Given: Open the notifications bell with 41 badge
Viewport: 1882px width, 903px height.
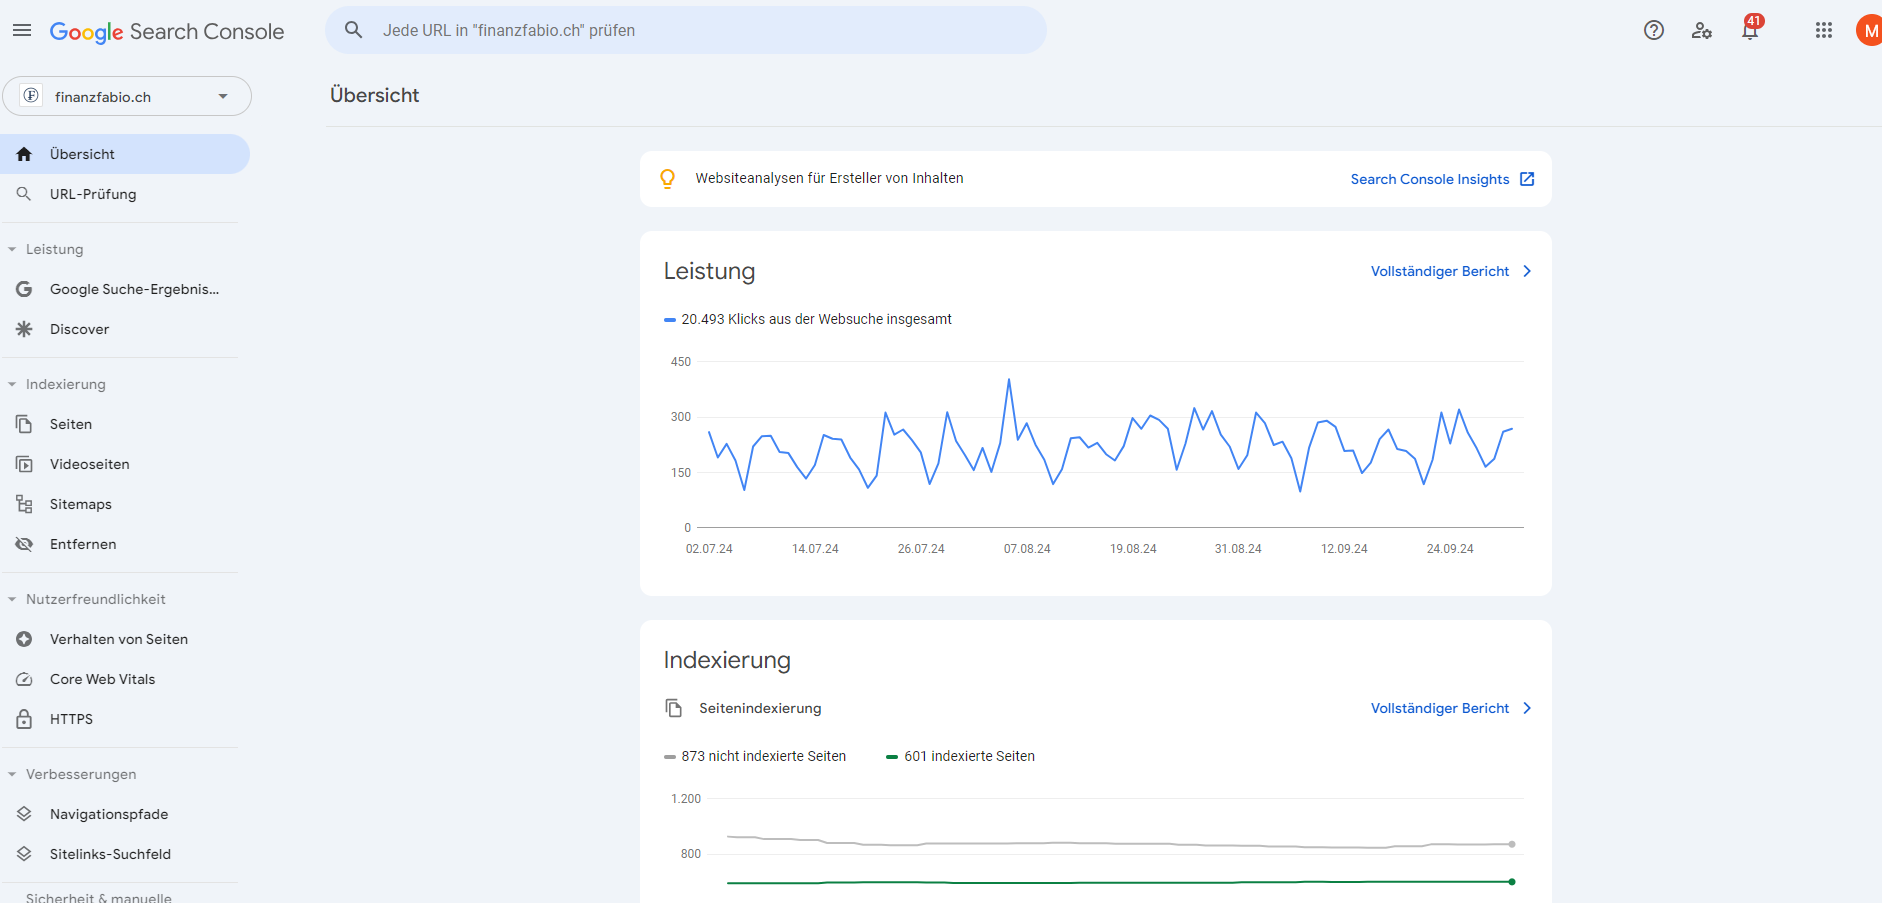Looking at the screenshot, I should pyautogui.click(x=1751, y=28).
